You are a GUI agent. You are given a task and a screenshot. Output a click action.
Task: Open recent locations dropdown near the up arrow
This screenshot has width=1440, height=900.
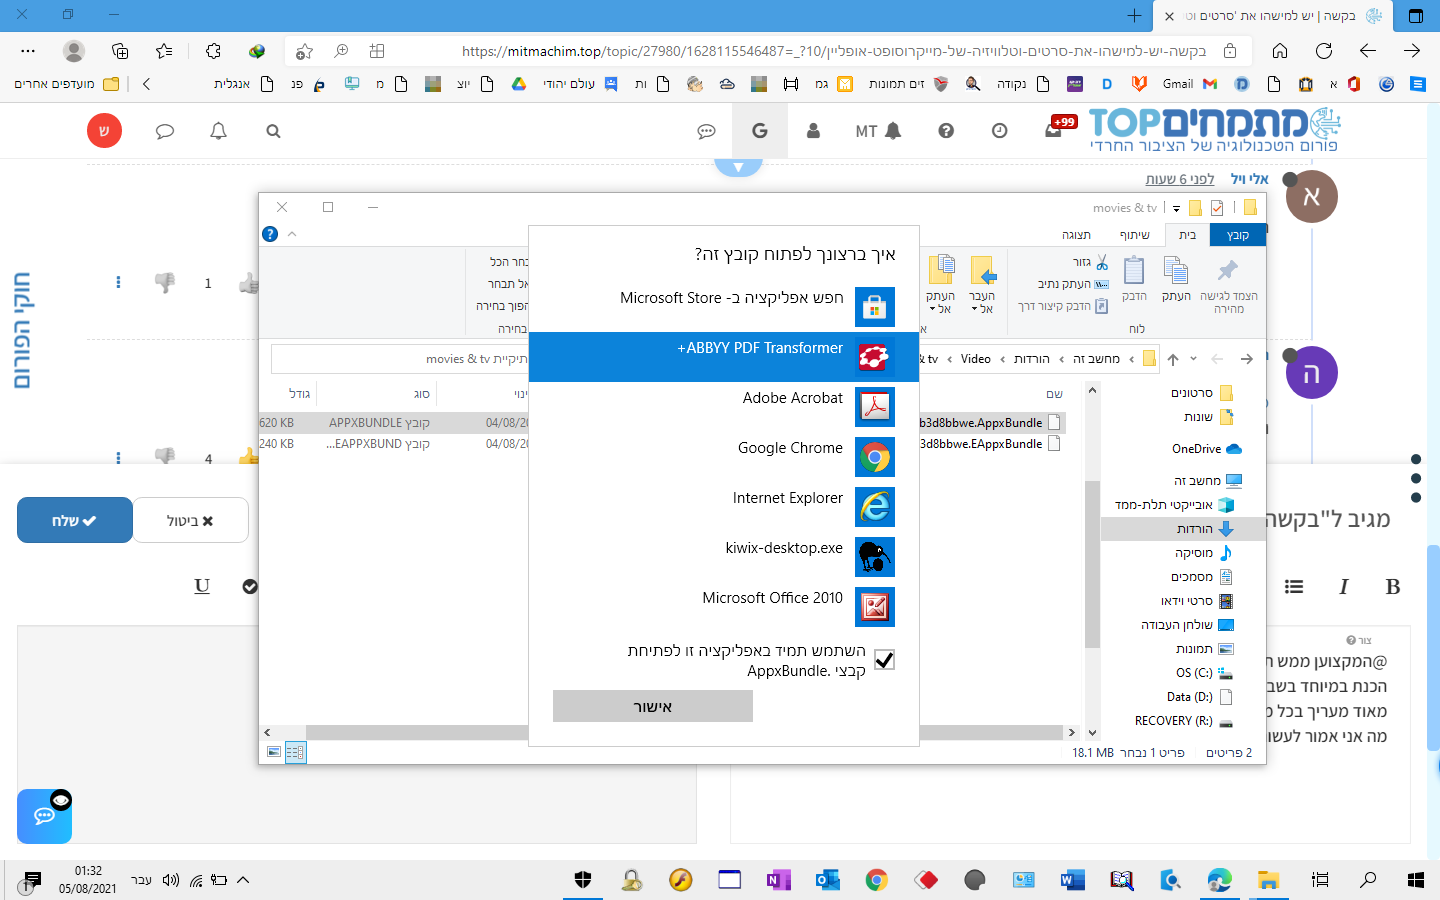point(1193,359)
